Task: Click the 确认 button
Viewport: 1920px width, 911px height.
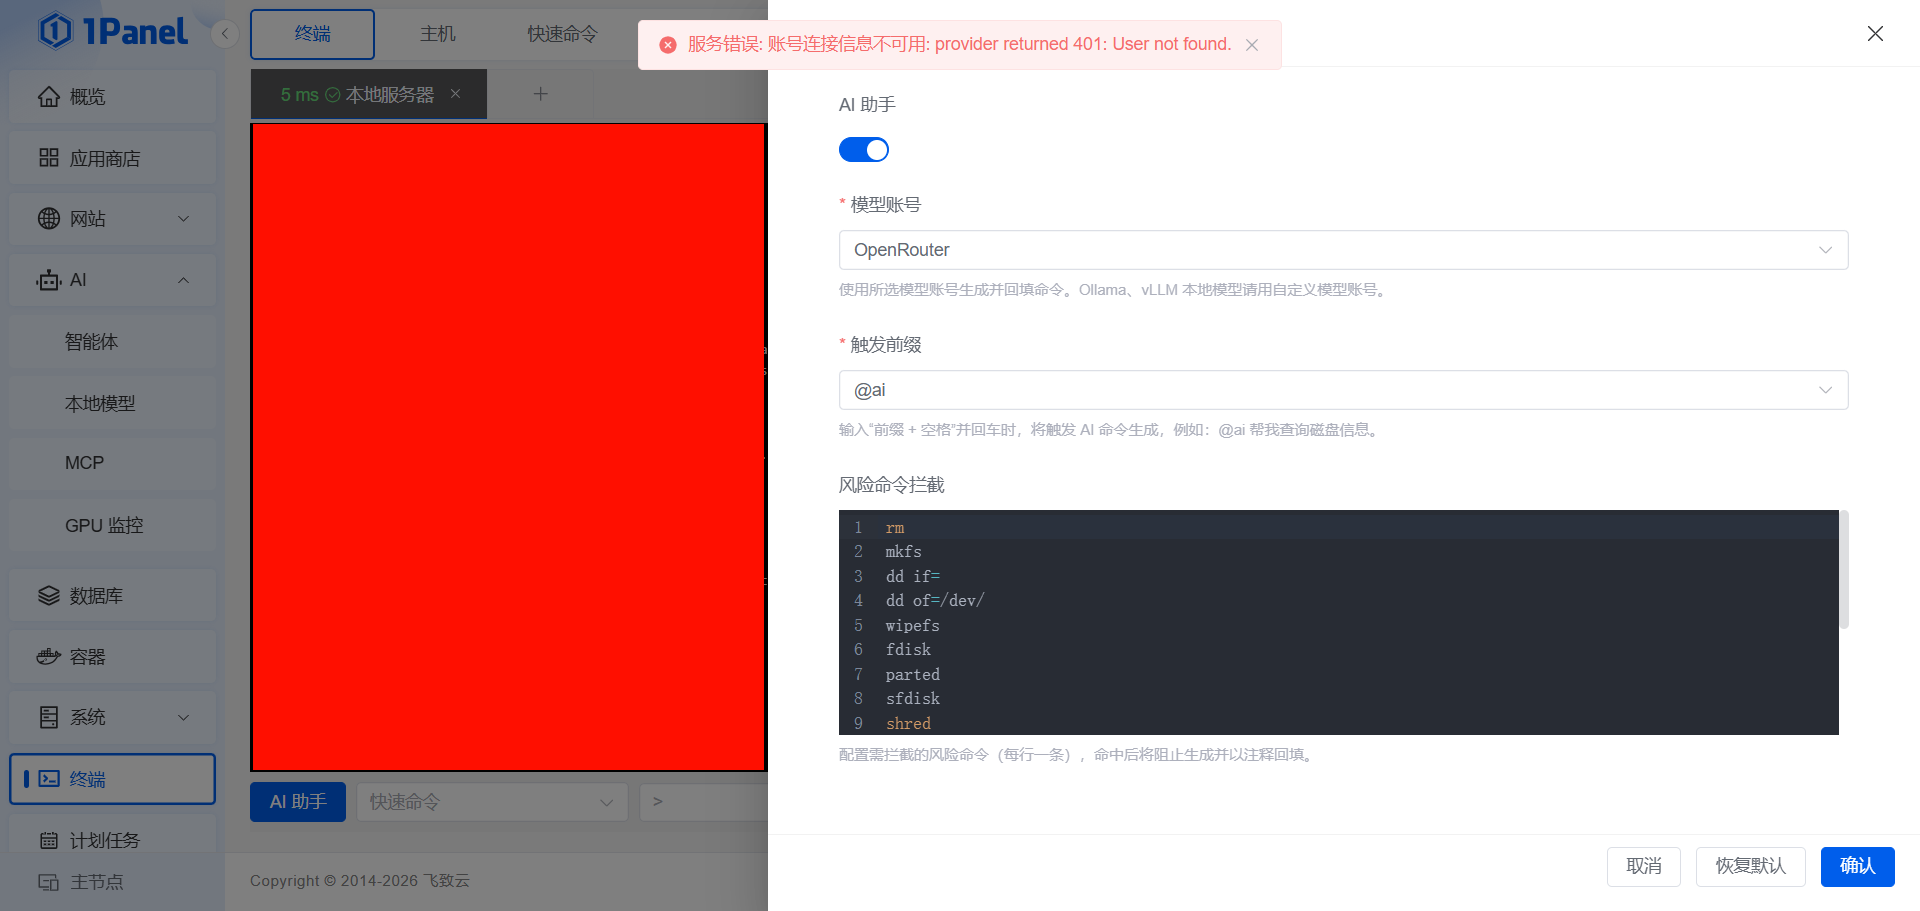Action: pyautogui.click(x=1857, y=866)
